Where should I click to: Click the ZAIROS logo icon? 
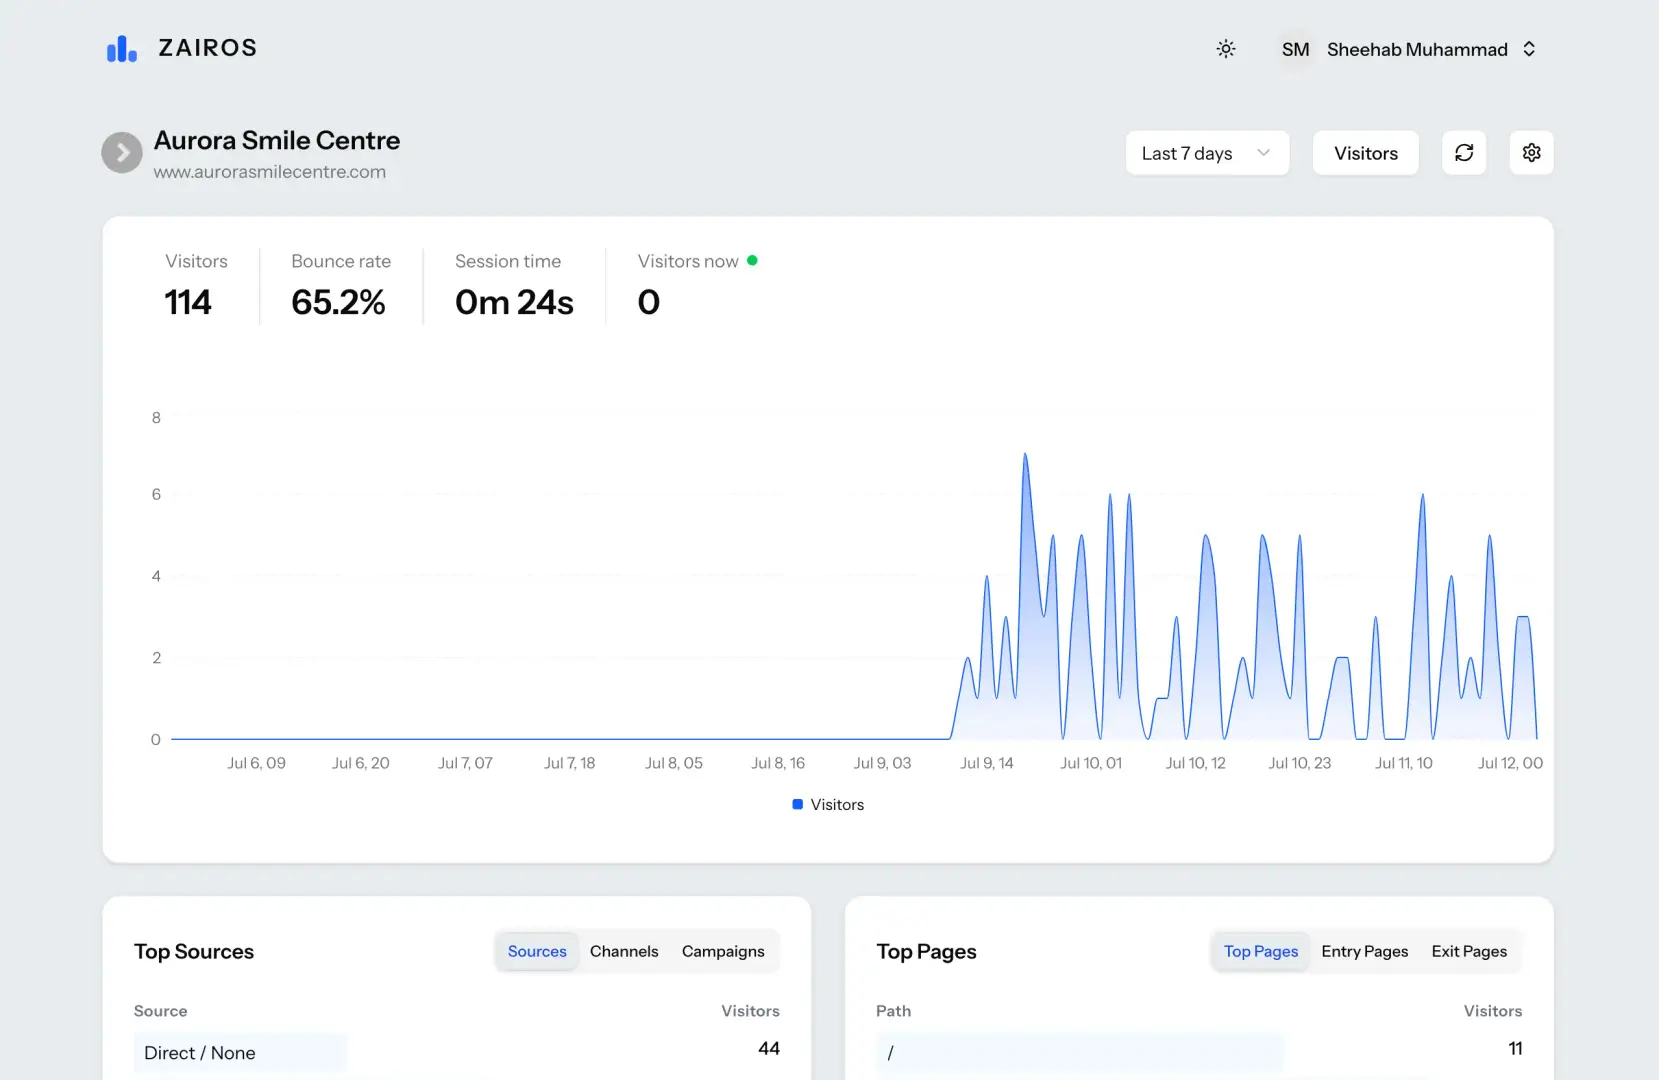pyautogui.click(x=120, y=47)
